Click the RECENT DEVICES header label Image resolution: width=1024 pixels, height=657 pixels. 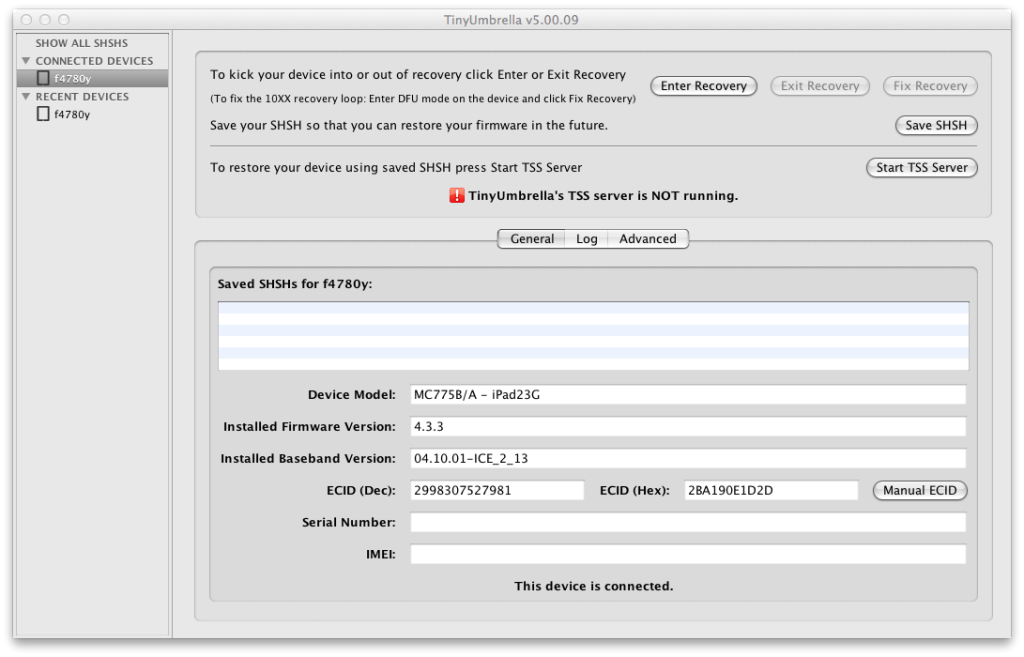point(82,97)
